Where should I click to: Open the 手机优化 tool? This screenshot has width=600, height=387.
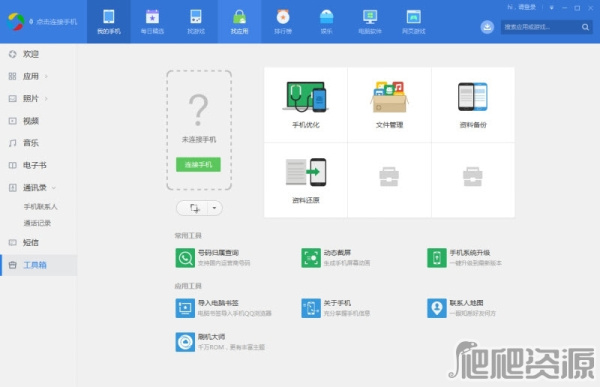click(306, 105)
